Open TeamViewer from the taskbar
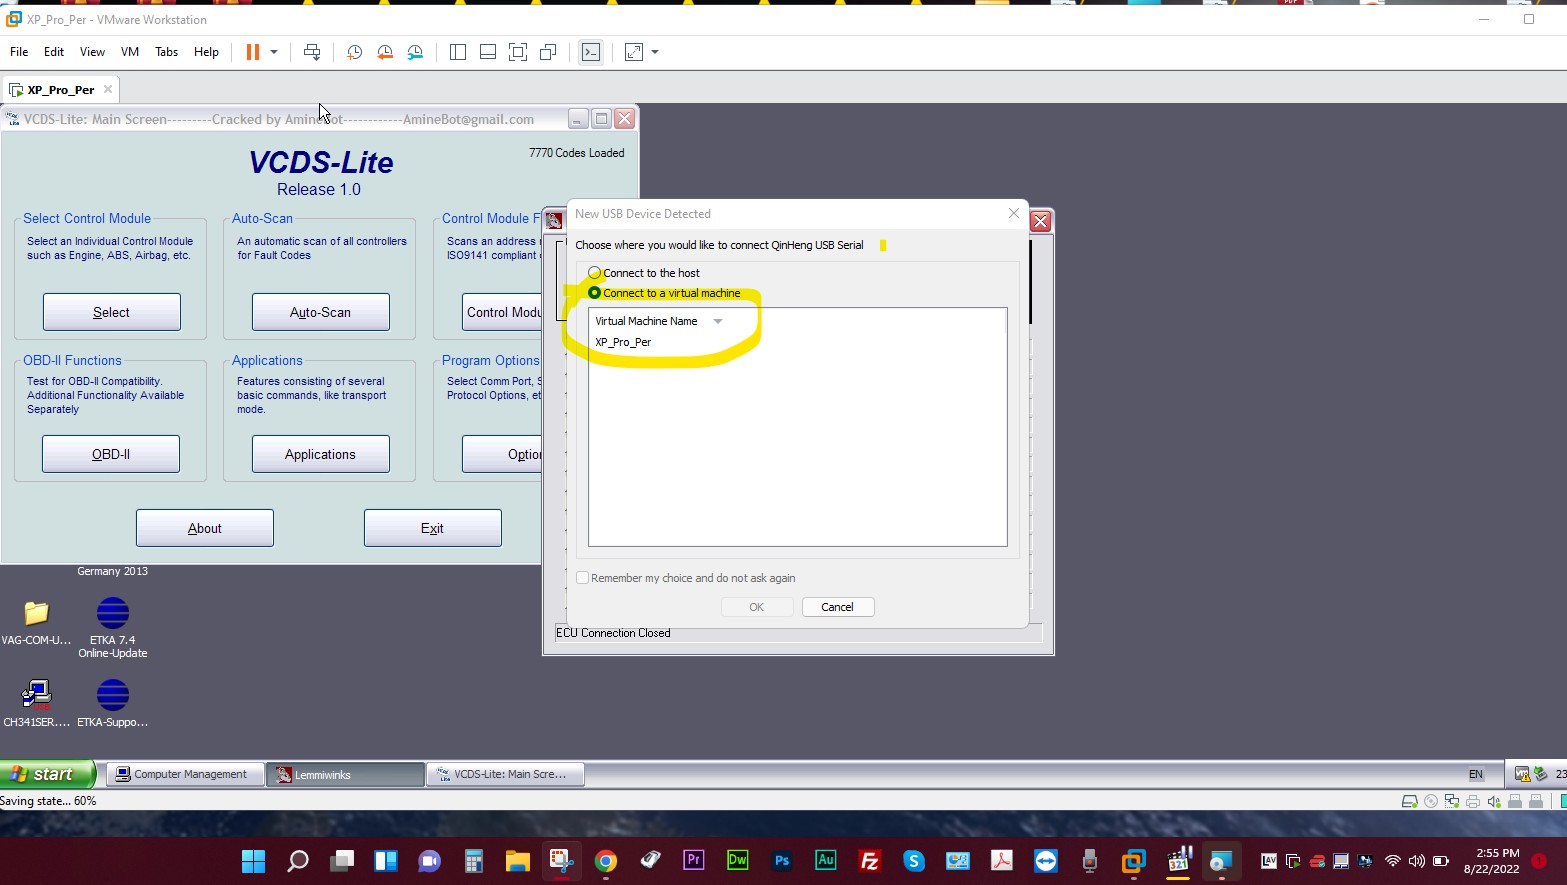 [x=1046, y=861]
